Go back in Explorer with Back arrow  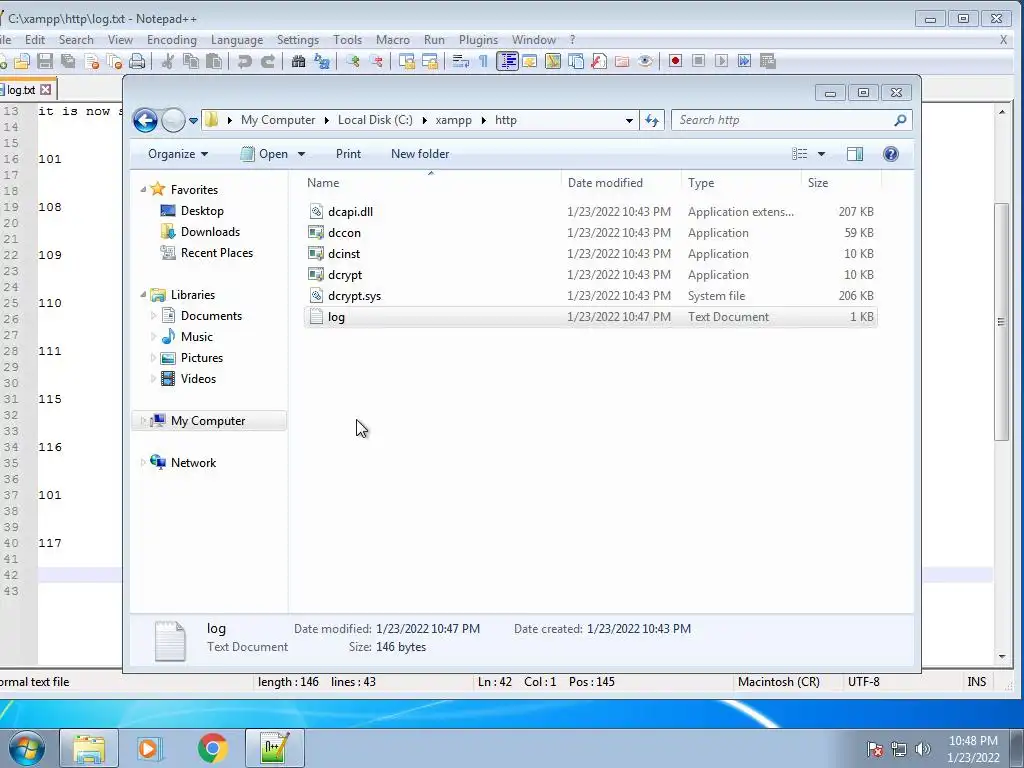click(x=145, y=120)
